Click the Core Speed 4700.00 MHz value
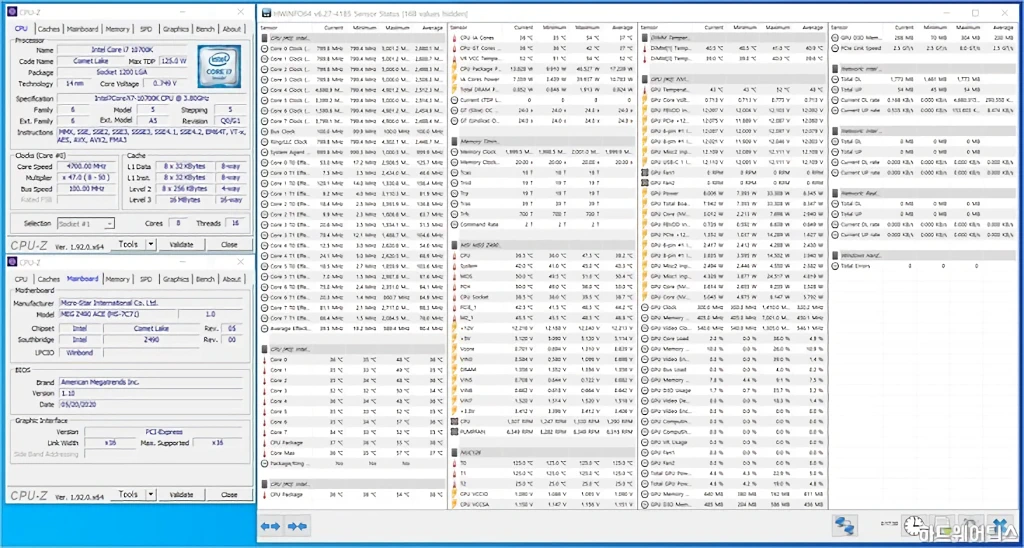Image resolution: width=1024 pixels, height=548 pixels. (x=86, y=167)
